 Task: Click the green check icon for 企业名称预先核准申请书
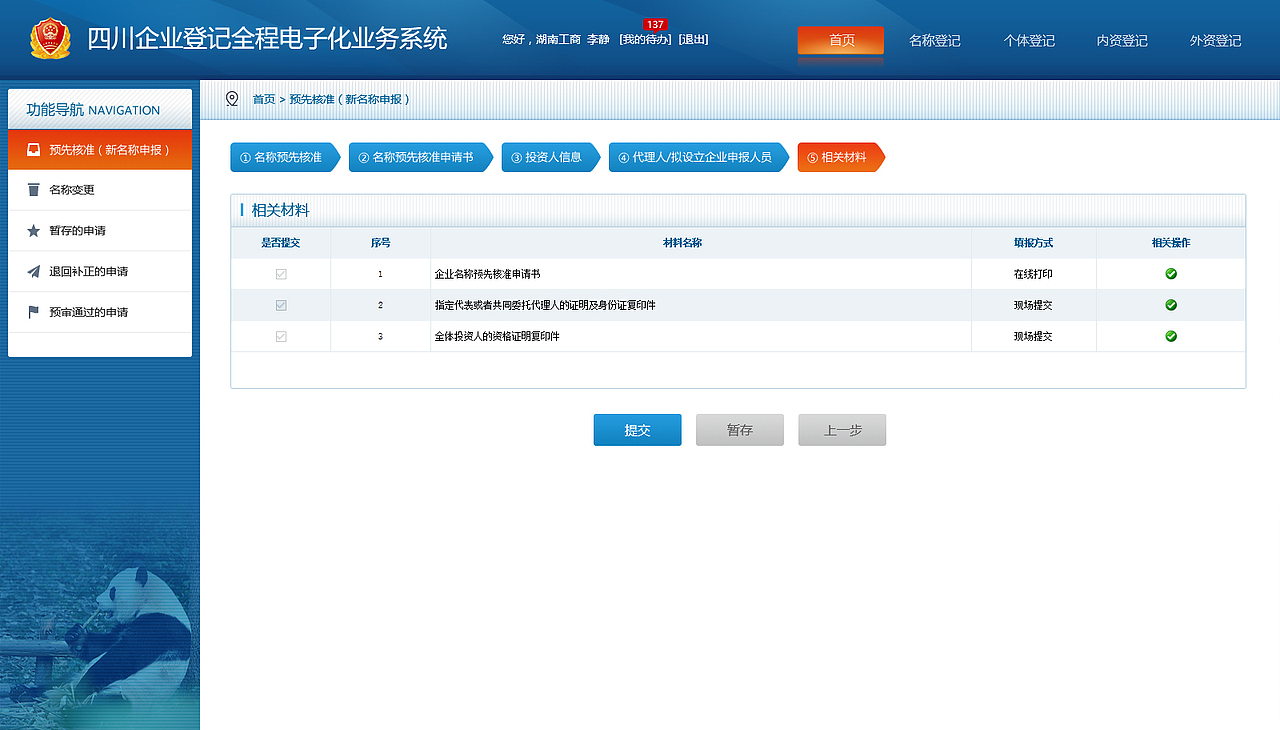coord(1170,273)
